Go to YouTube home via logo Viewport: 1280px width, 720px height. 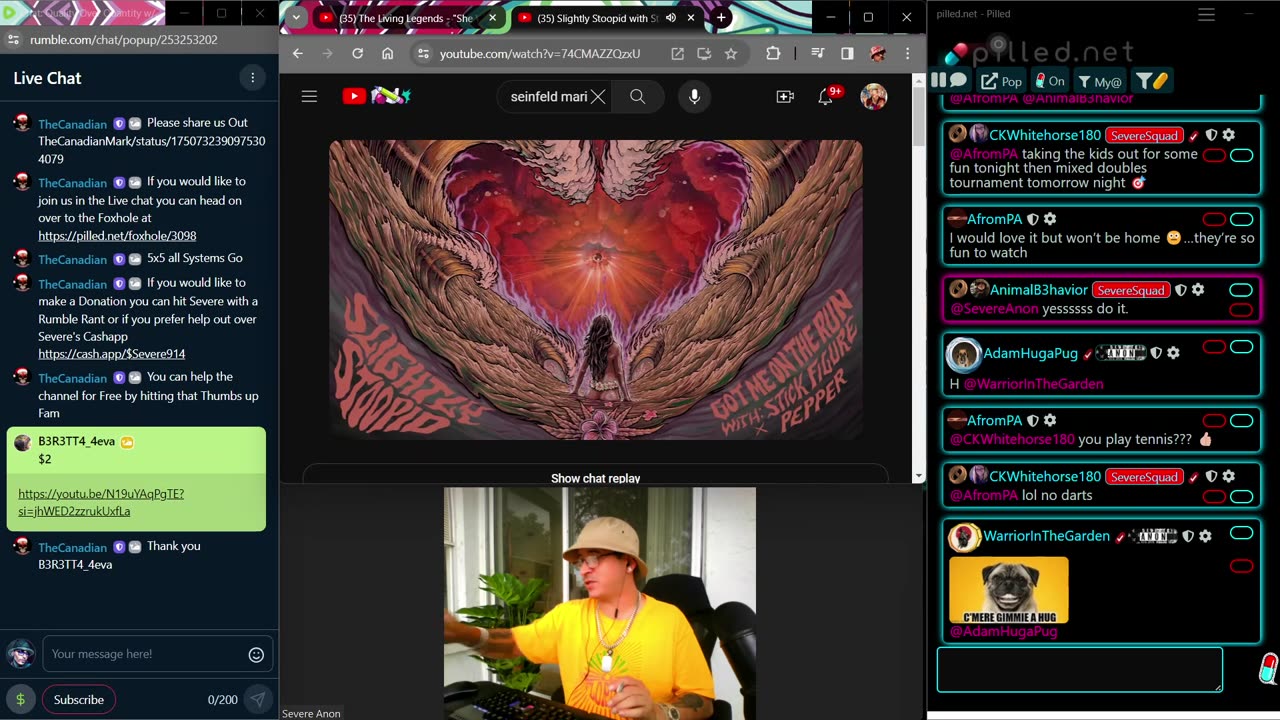tap(376, 96)
